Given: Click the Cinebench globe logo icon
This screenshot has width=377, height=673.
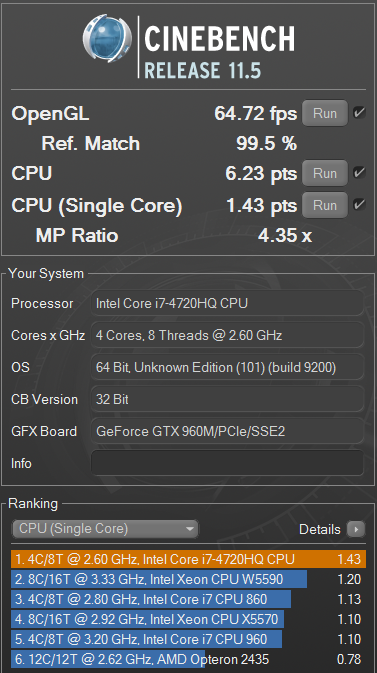Looking at the screenshot, I should 107,39.
